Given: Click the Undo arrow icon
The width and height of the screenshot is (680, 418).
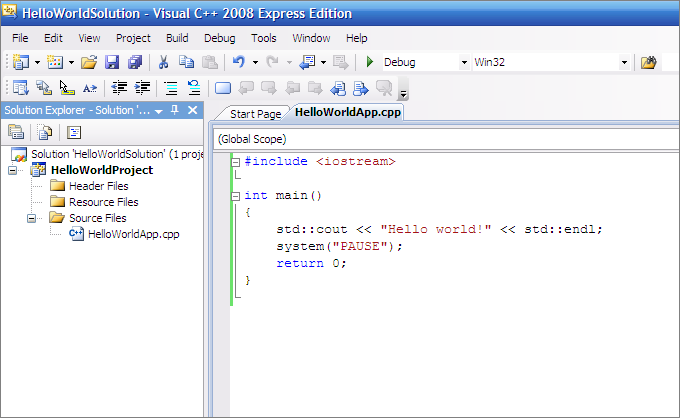Looking at the screenshot, I should (240, 62).
